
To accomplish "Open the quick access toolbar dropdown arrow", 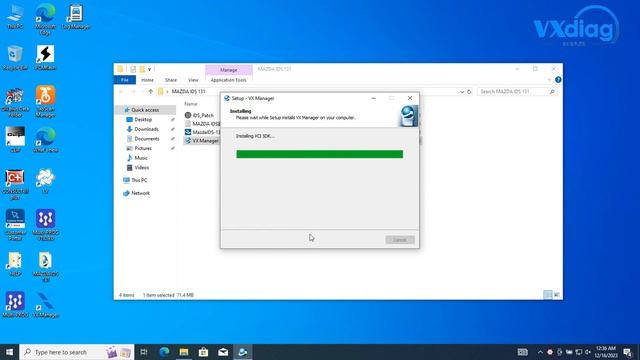I will point(149,69).
